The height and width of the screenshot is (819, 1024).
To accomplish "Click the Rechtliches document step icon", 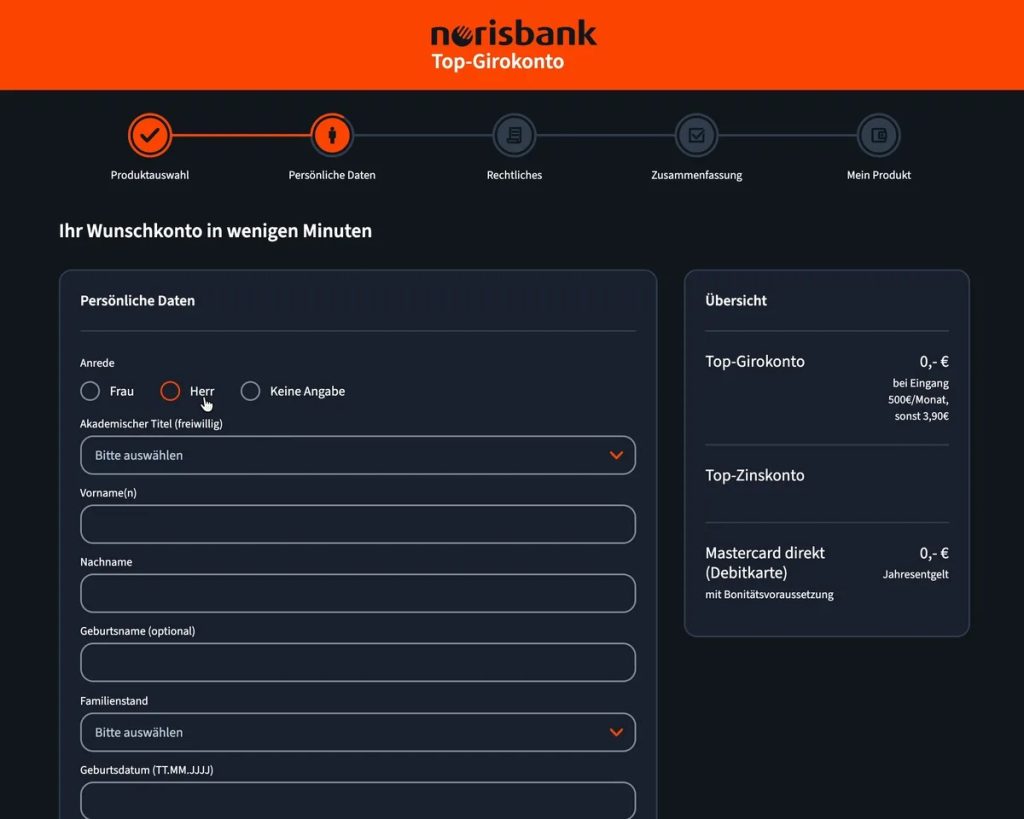I will tap(514, 135).
